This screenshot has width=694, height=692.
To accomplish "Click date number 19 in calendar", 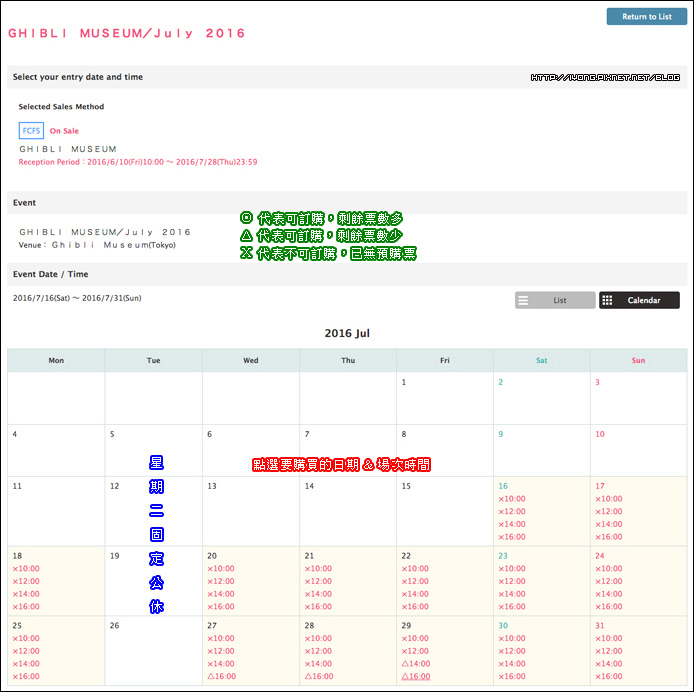I will (115, 556).
